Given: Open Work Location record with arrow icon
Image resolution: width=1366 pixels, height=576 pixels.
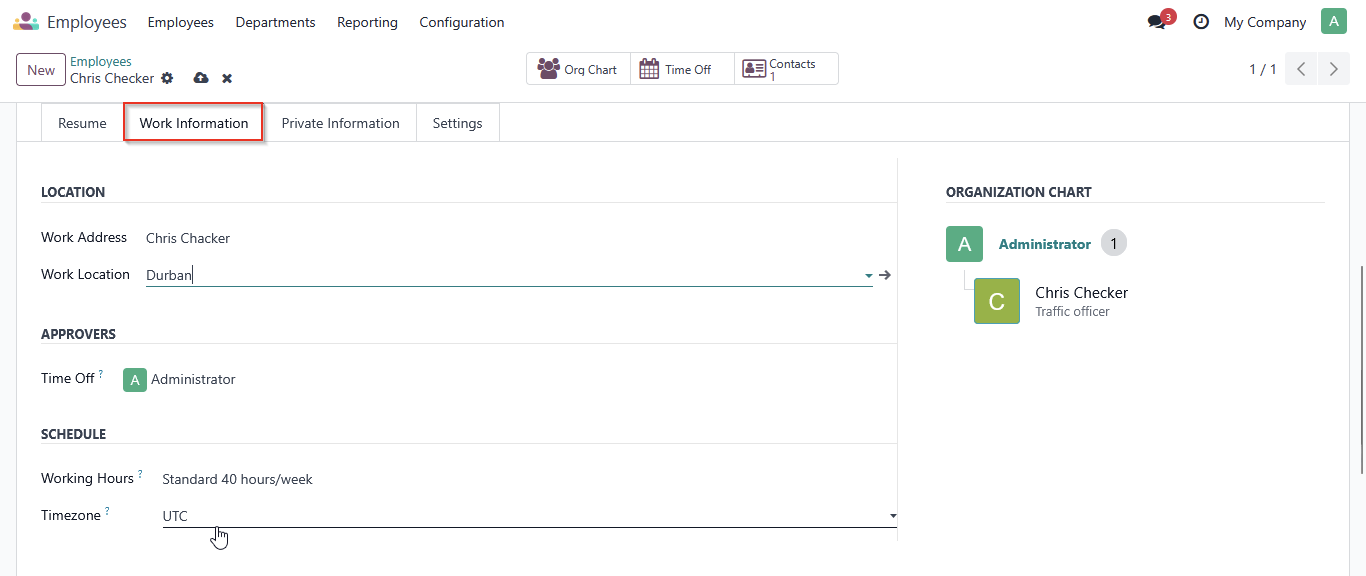Looking at the screenshot, I should point(885,275).
